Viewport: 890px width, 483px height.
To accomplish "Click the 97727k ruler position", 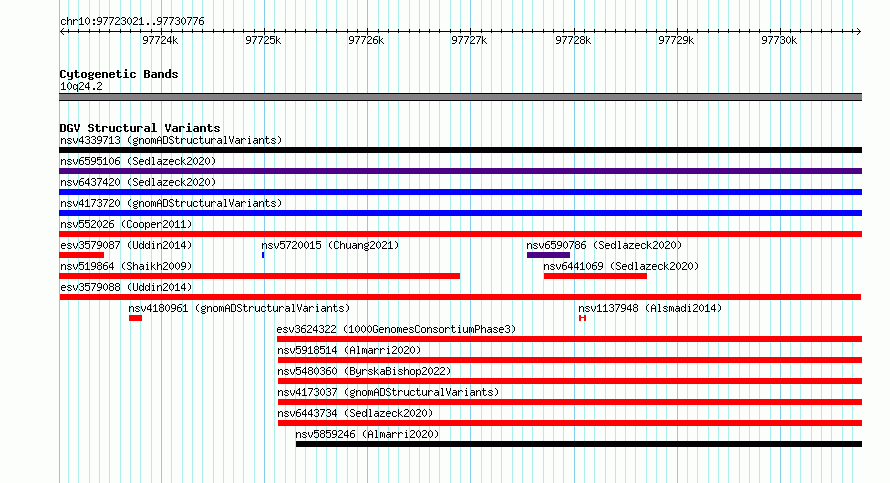I will [x=469, y=40].
